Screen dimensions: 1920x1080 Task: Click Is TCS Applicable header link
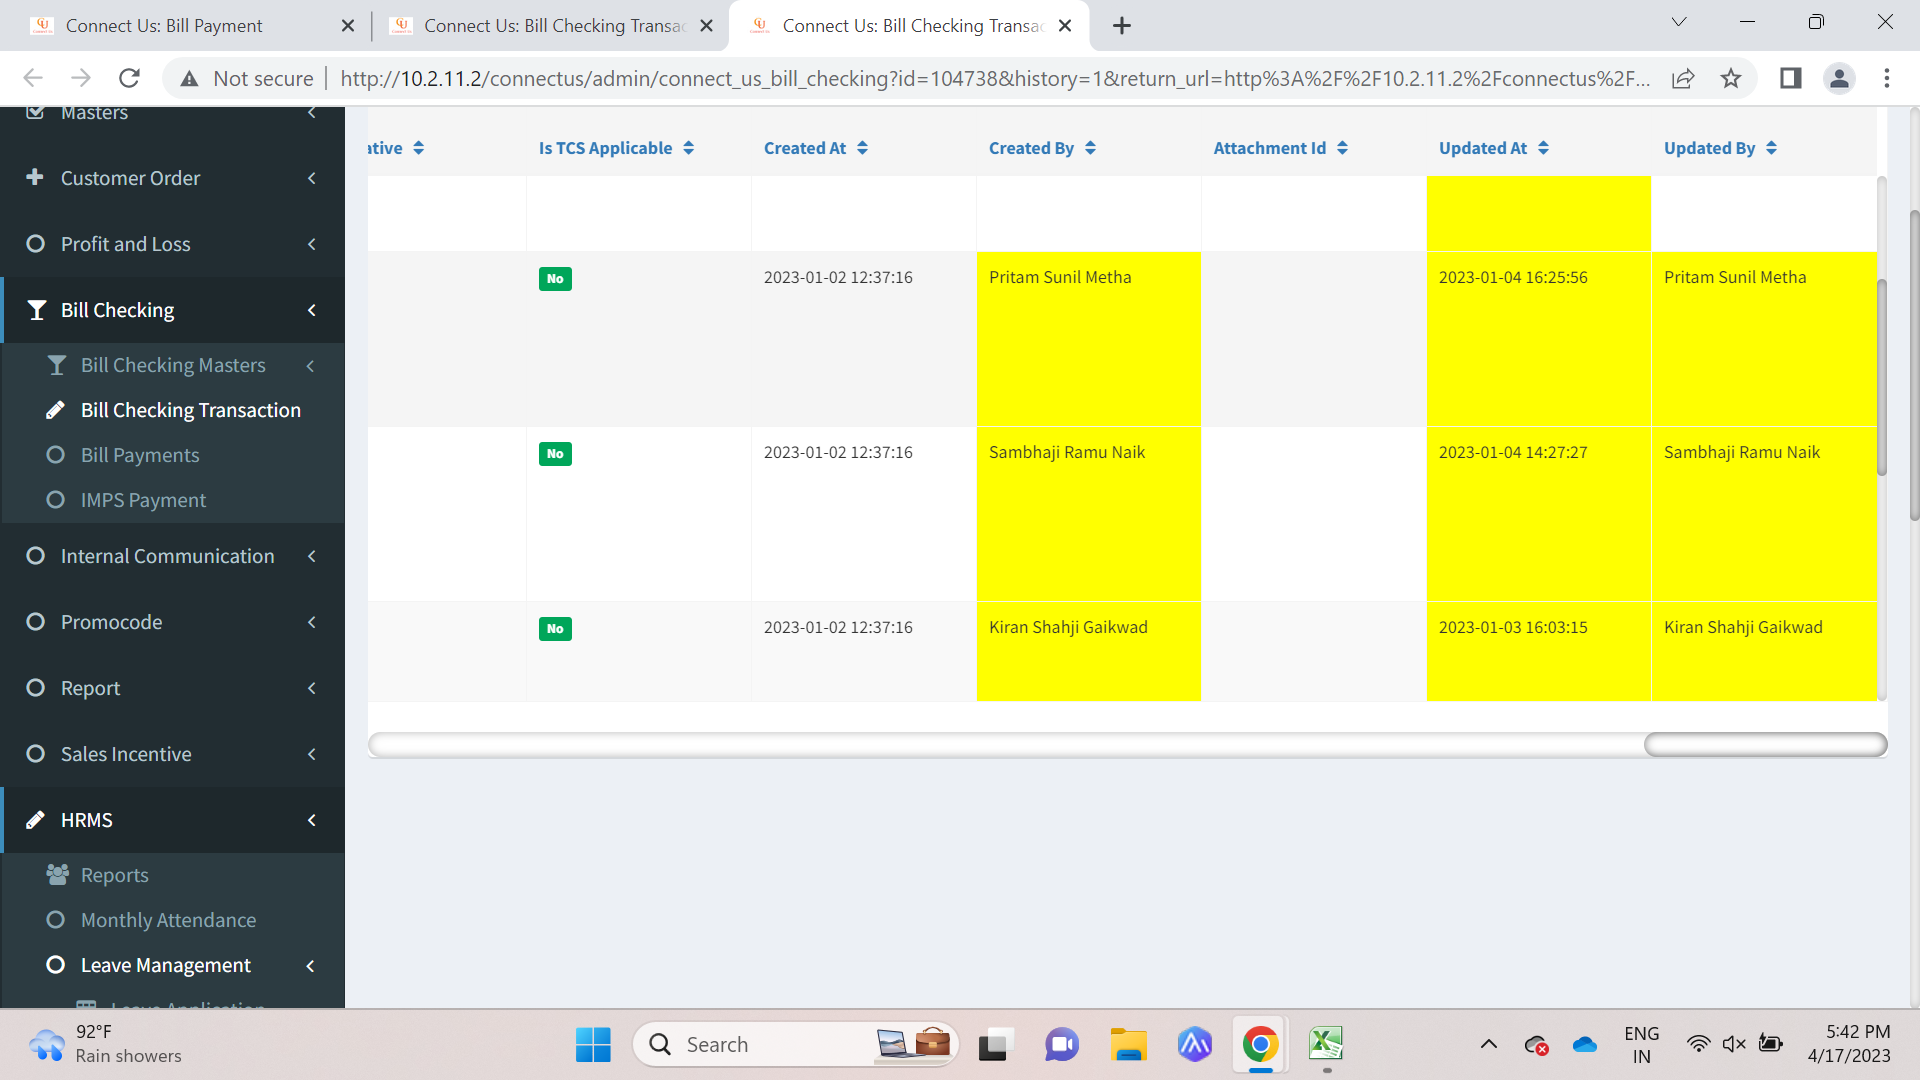click(x=605, y=148)
